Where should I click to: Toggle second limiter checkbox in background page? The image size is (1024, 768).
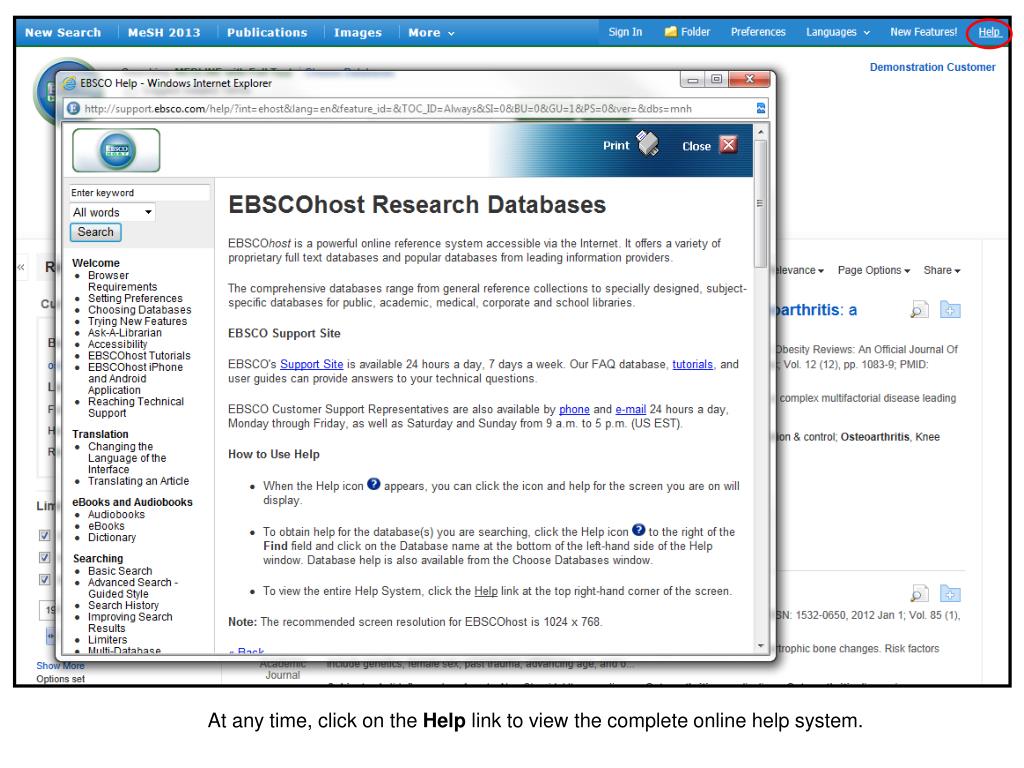point(44,557)
